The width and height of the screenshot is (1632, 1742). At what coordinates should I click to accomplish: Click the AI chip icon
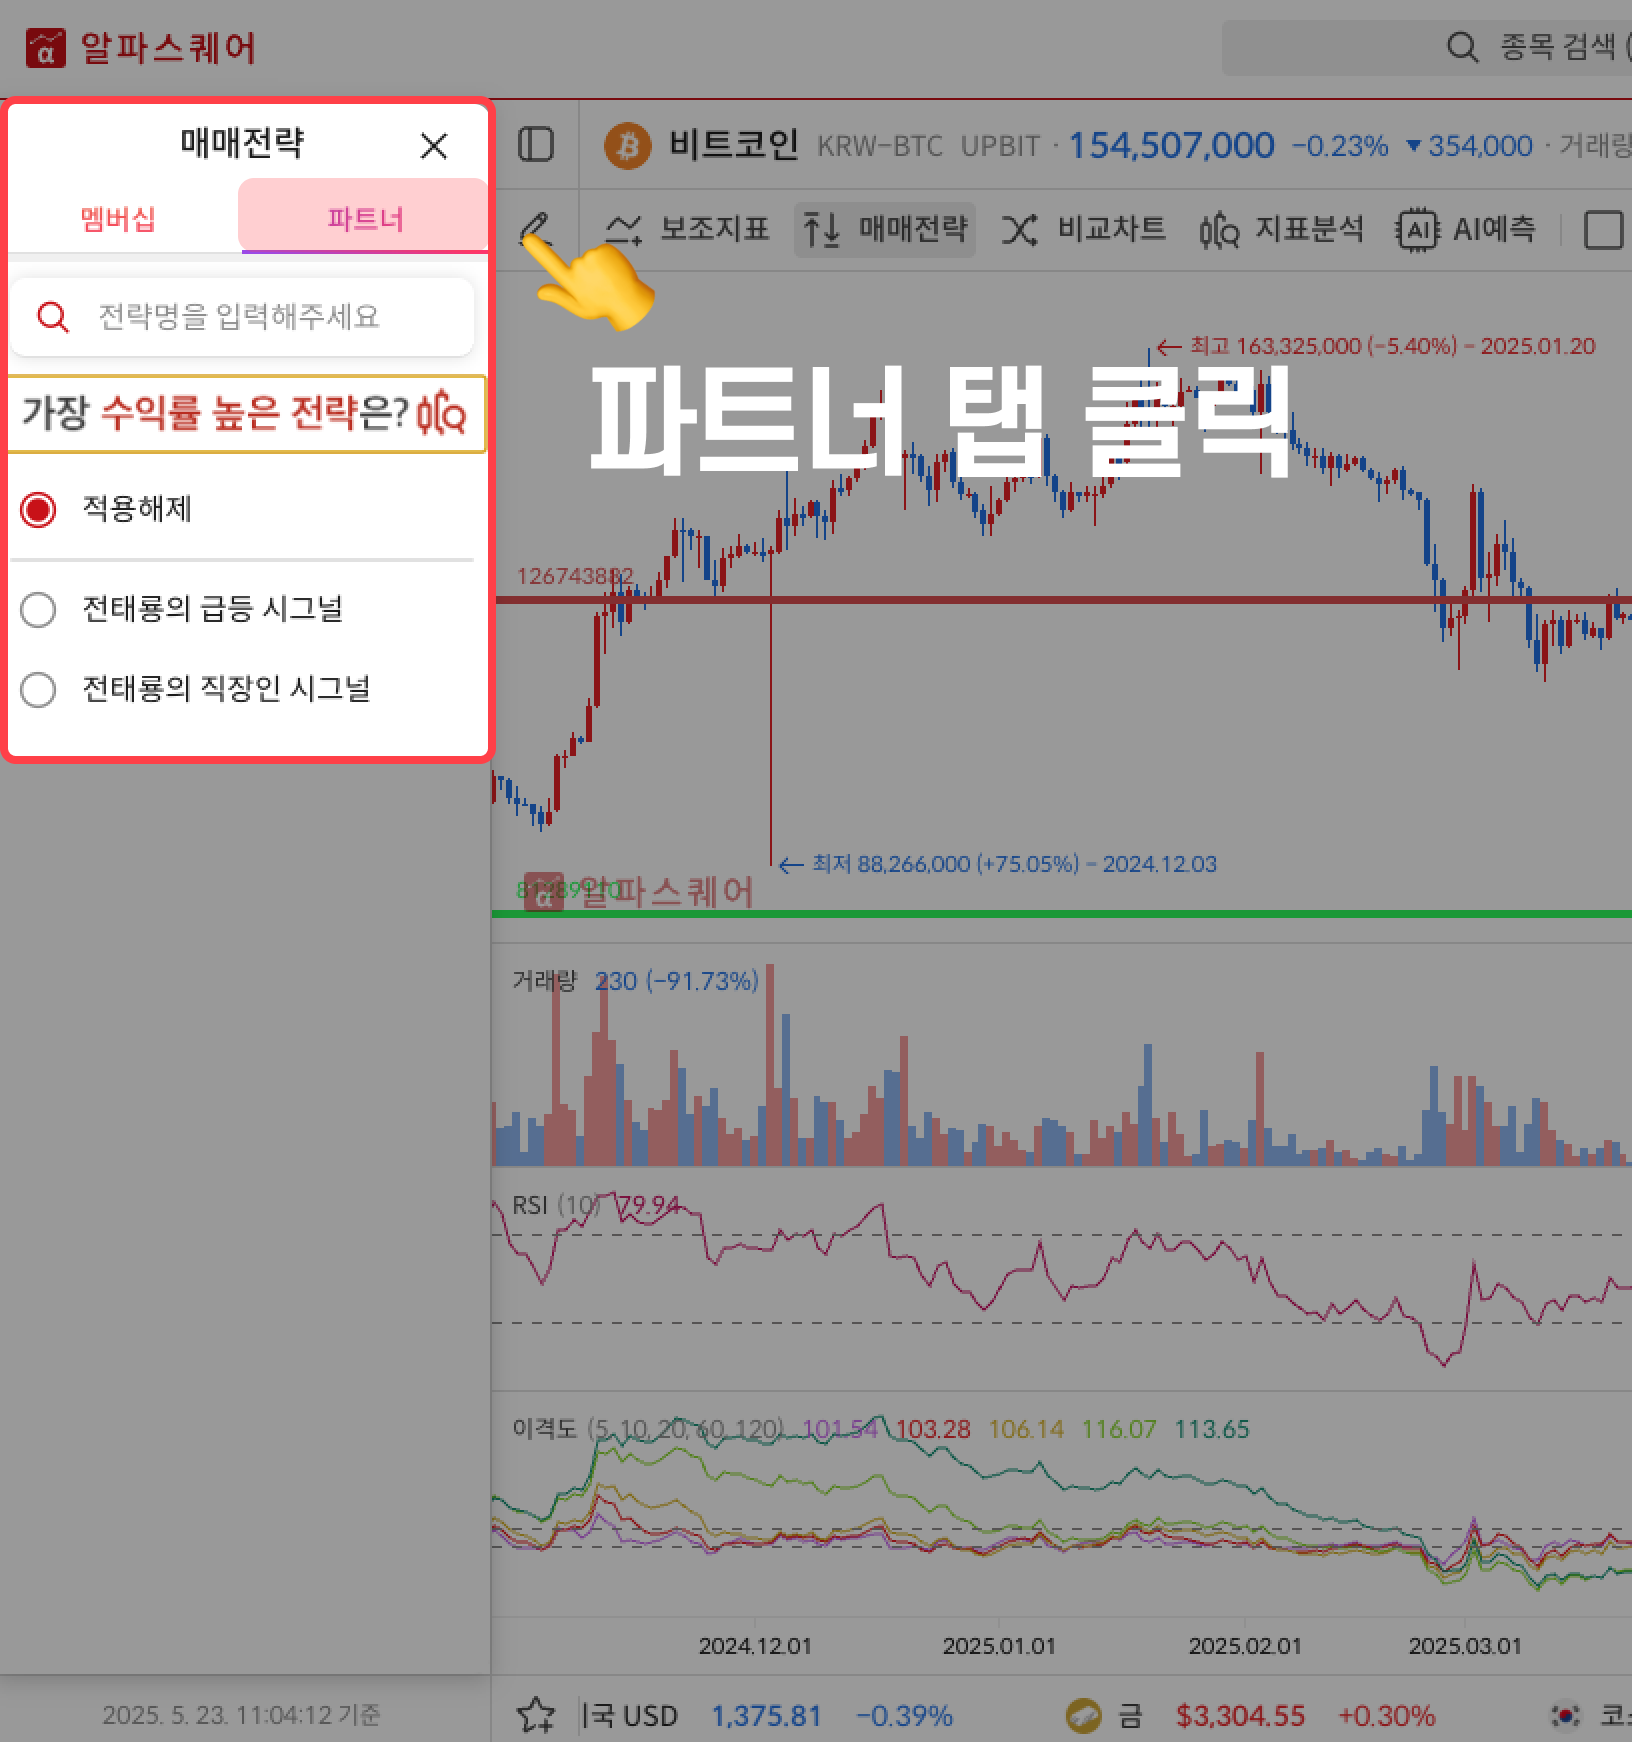coord(1417,230)
